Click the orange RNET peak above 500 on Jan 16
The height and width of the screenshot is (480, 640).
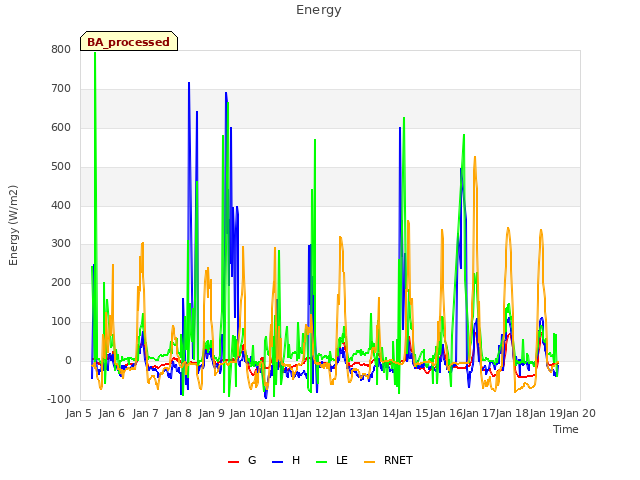(x=475, y=157)
